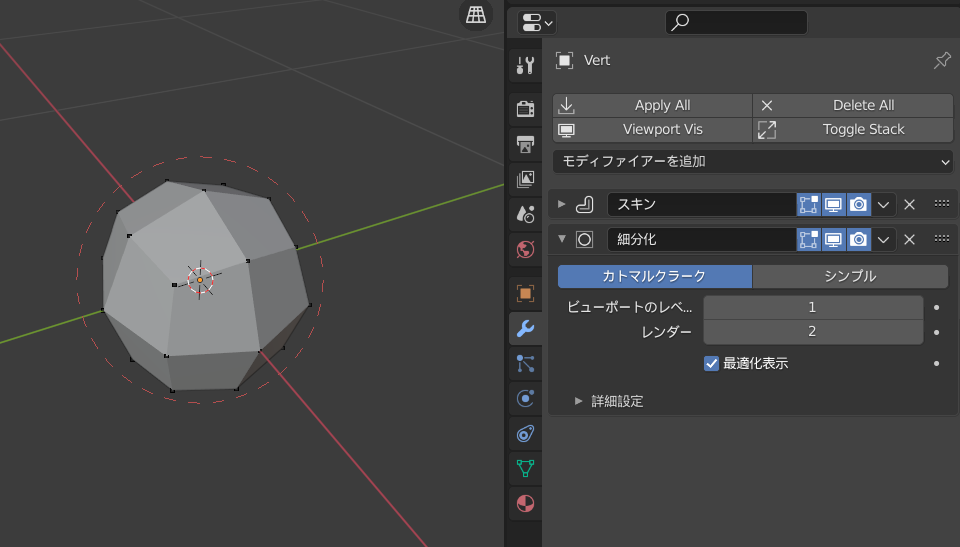Image resolution: width=960 pixels, height=547 pixels.
Task: Click the 3D cursor in the viewport
Action: (200, 280)
